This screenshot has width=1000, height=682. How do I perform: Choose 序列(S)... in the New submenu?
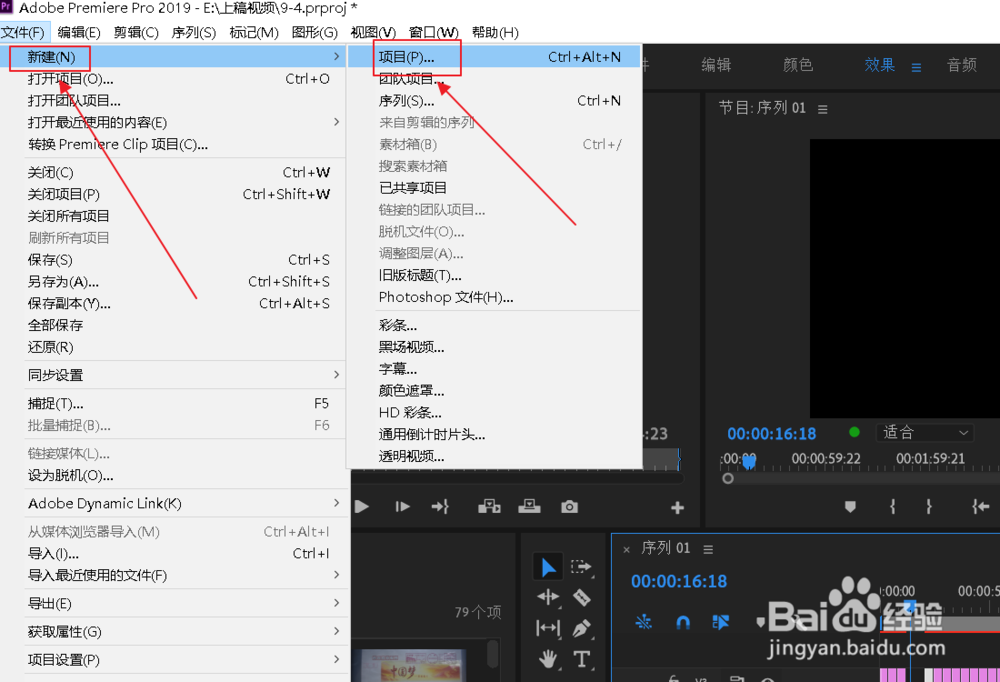pyautogui.click(x=494, y=101)
